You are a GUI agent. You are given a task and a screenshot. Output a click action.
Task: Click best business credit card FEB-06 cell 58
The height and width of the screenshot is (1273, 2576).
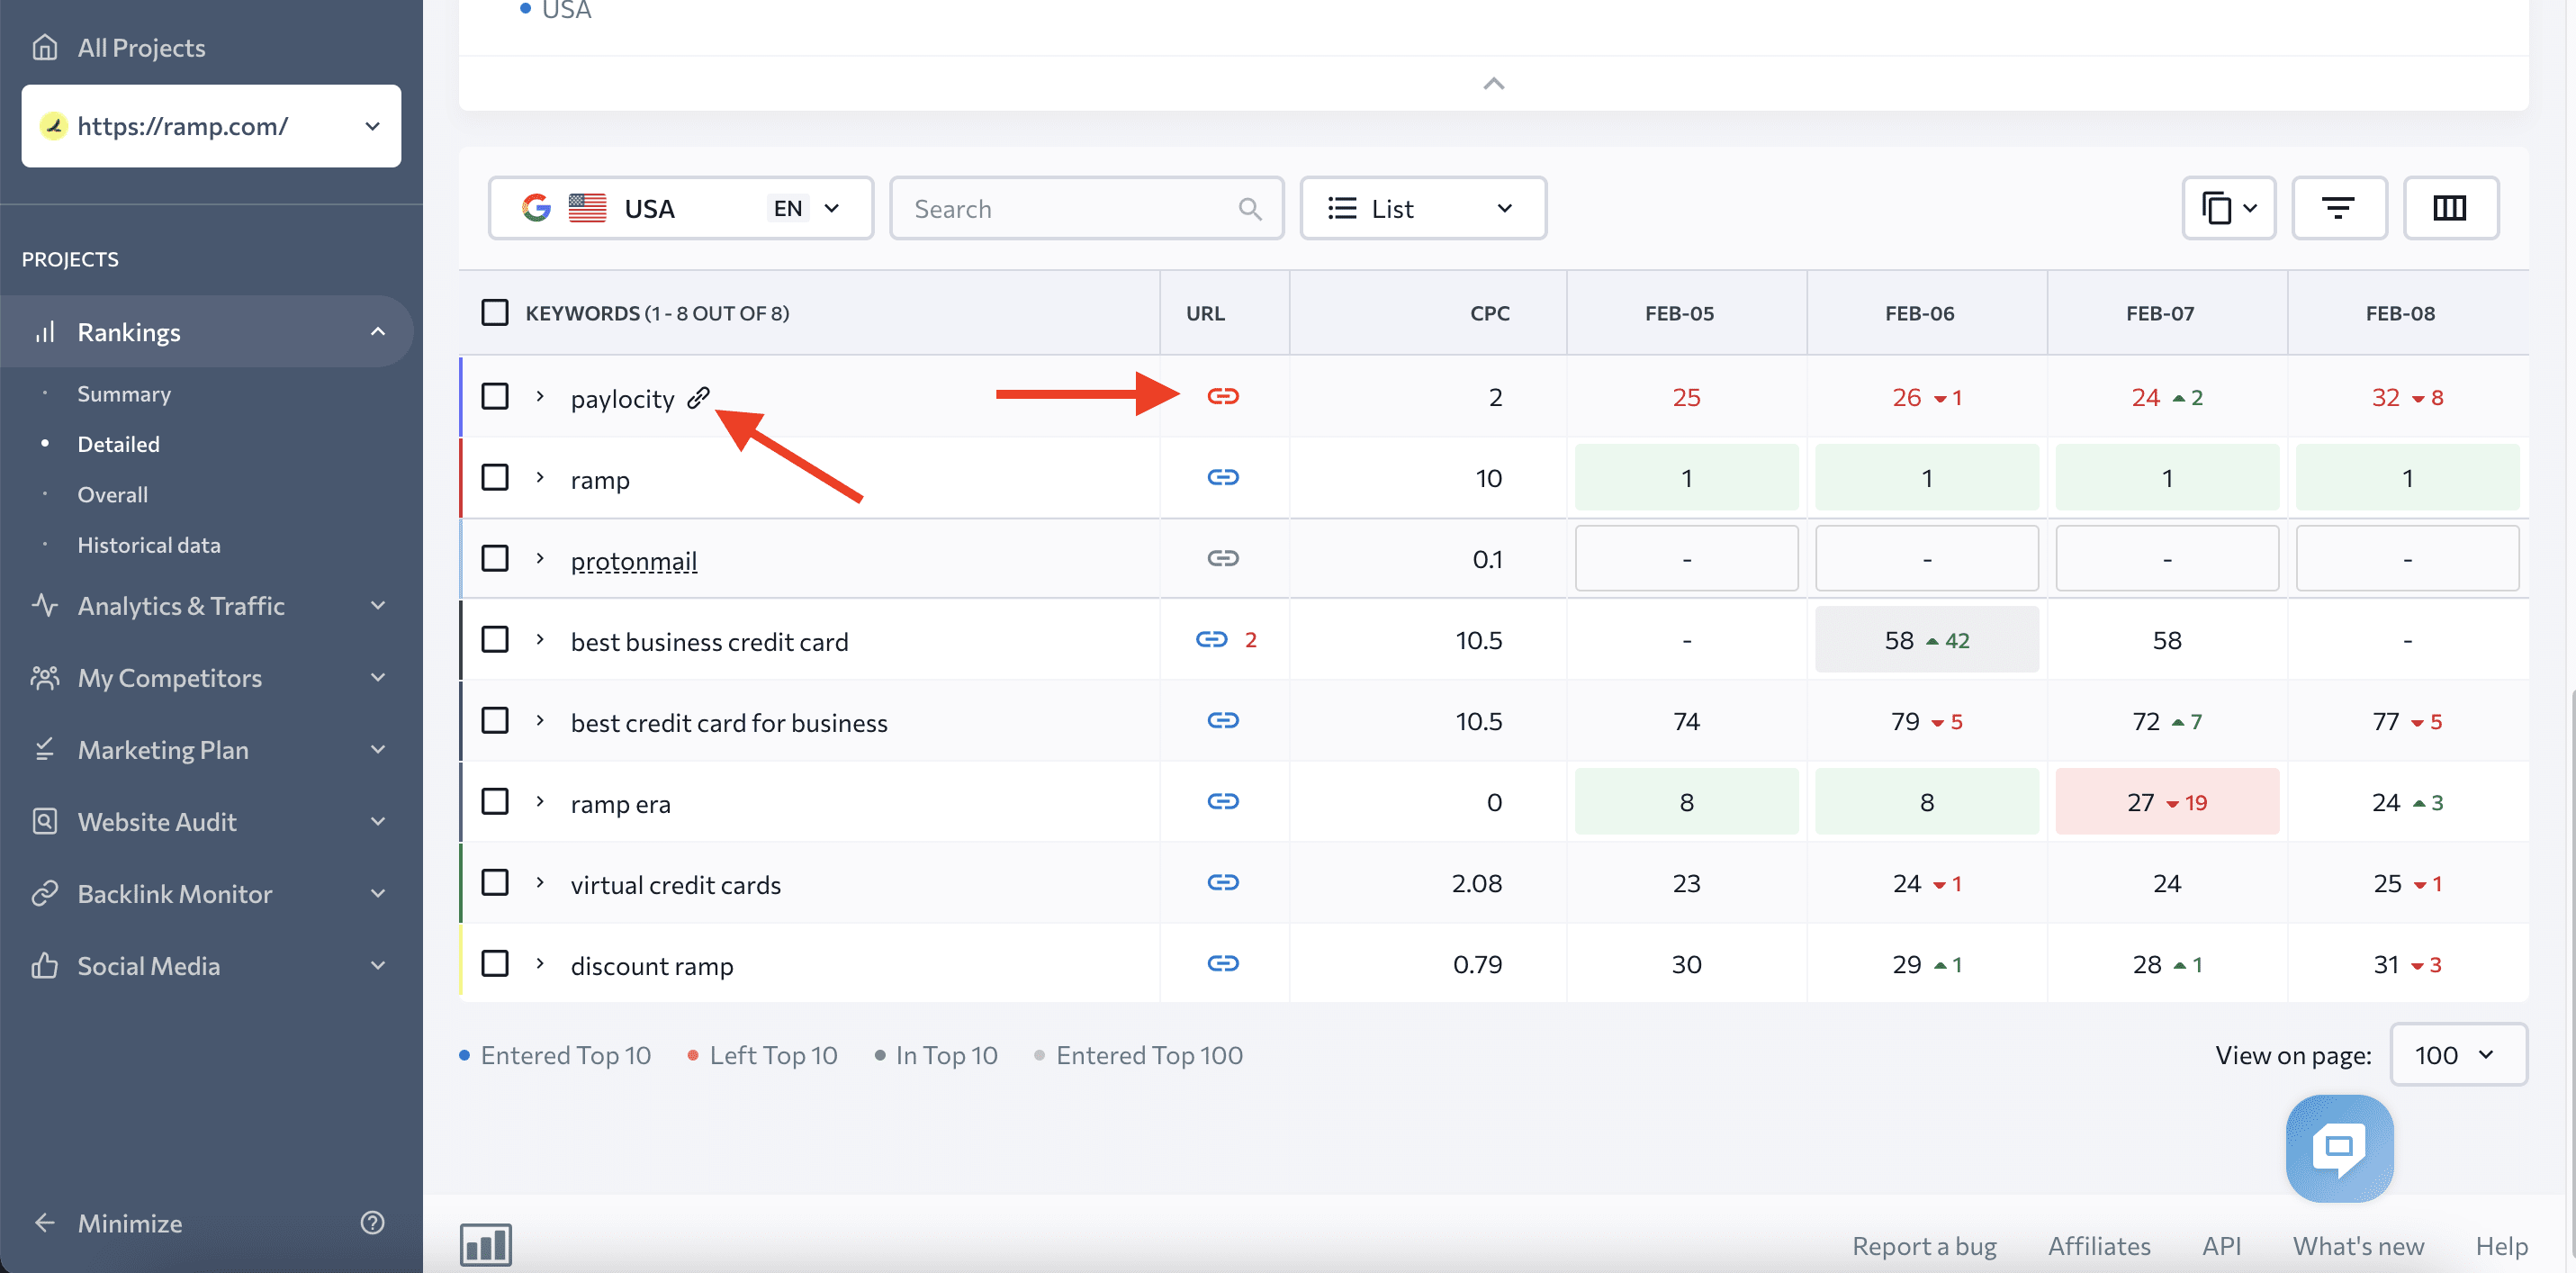[1926, 640]
